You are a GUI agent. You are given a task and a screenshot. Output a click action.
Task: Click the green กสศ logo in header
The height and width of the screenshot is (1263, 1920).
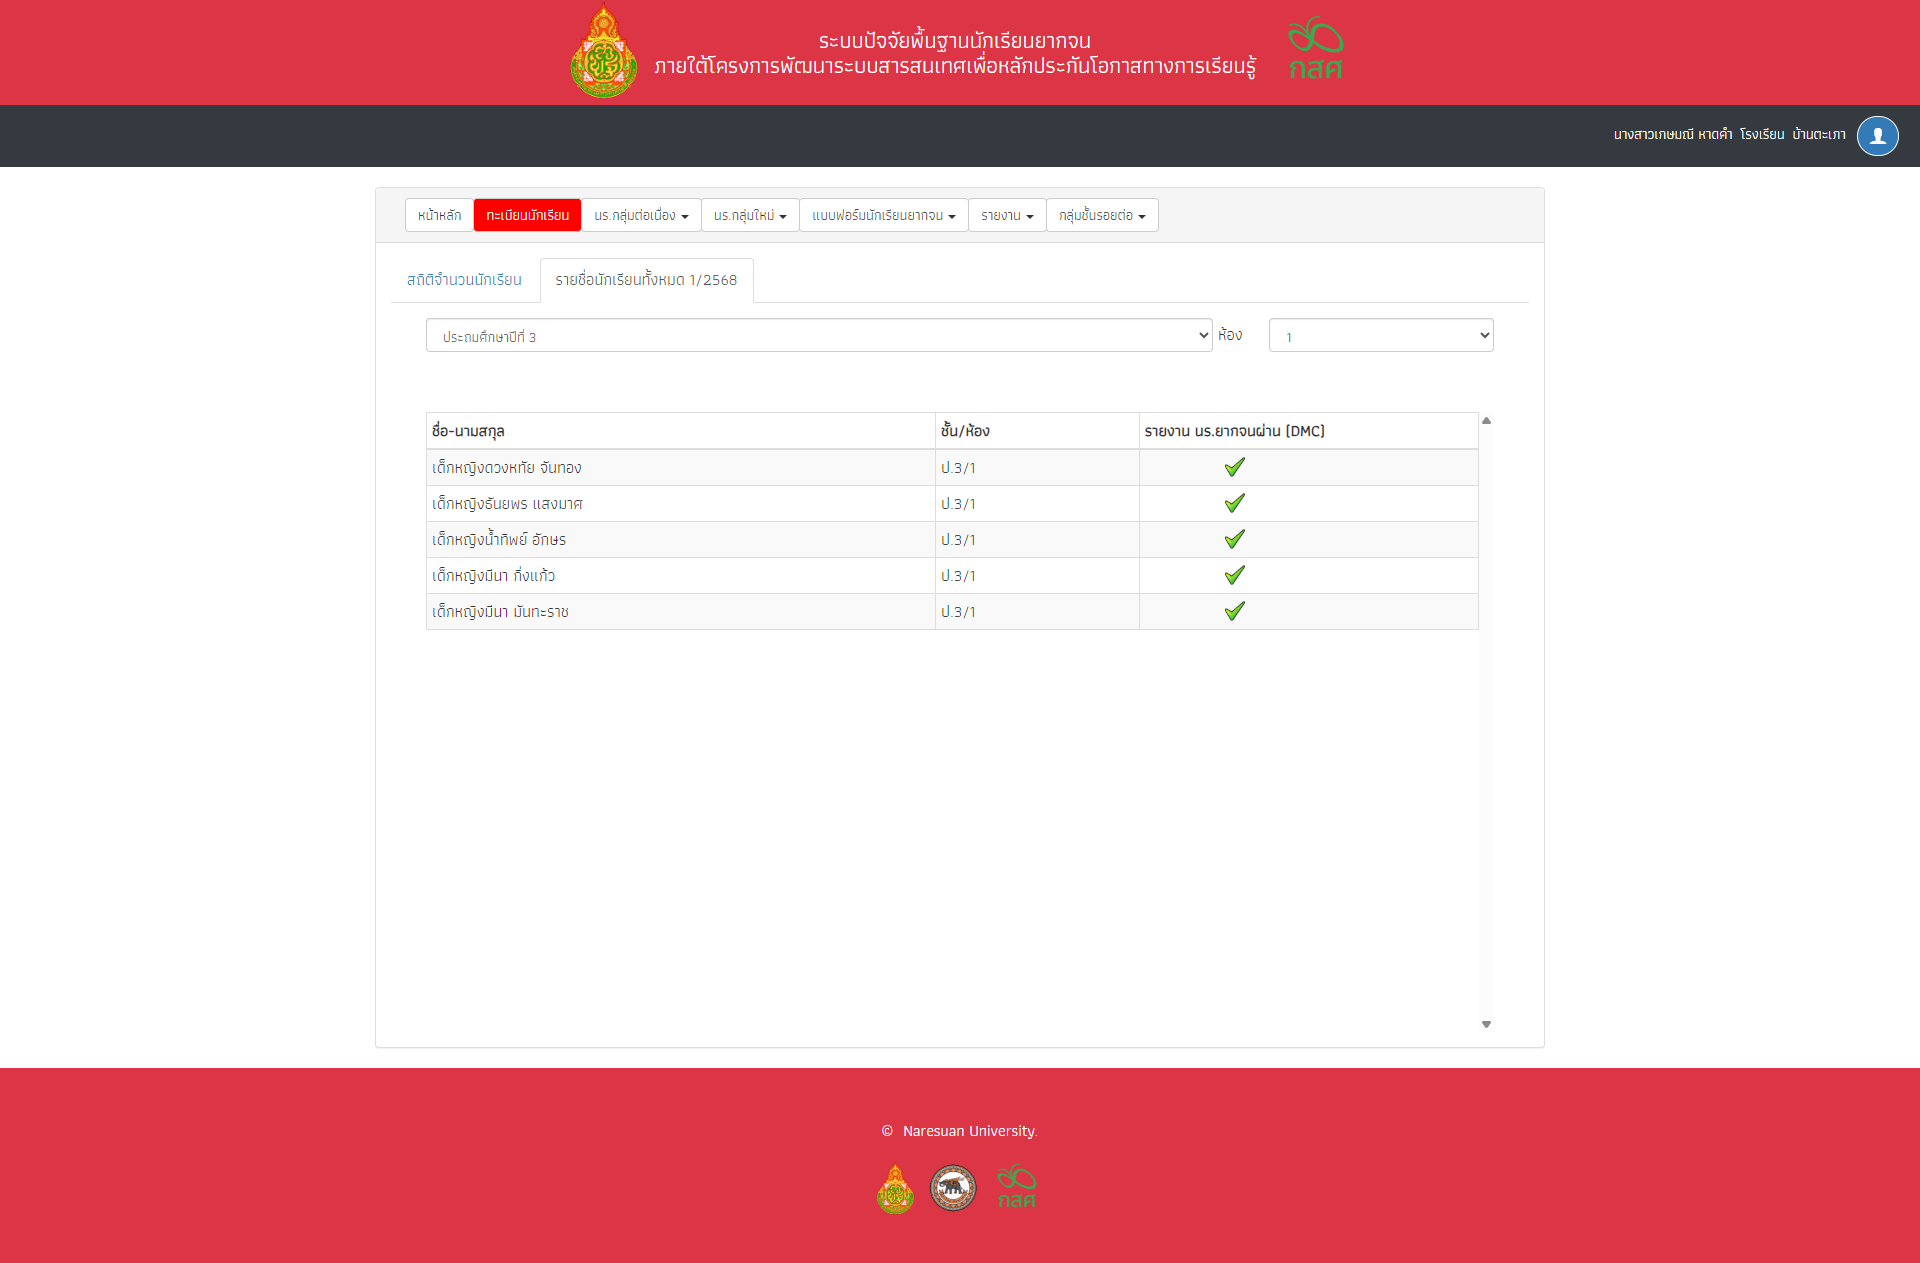click(1315, 49)
